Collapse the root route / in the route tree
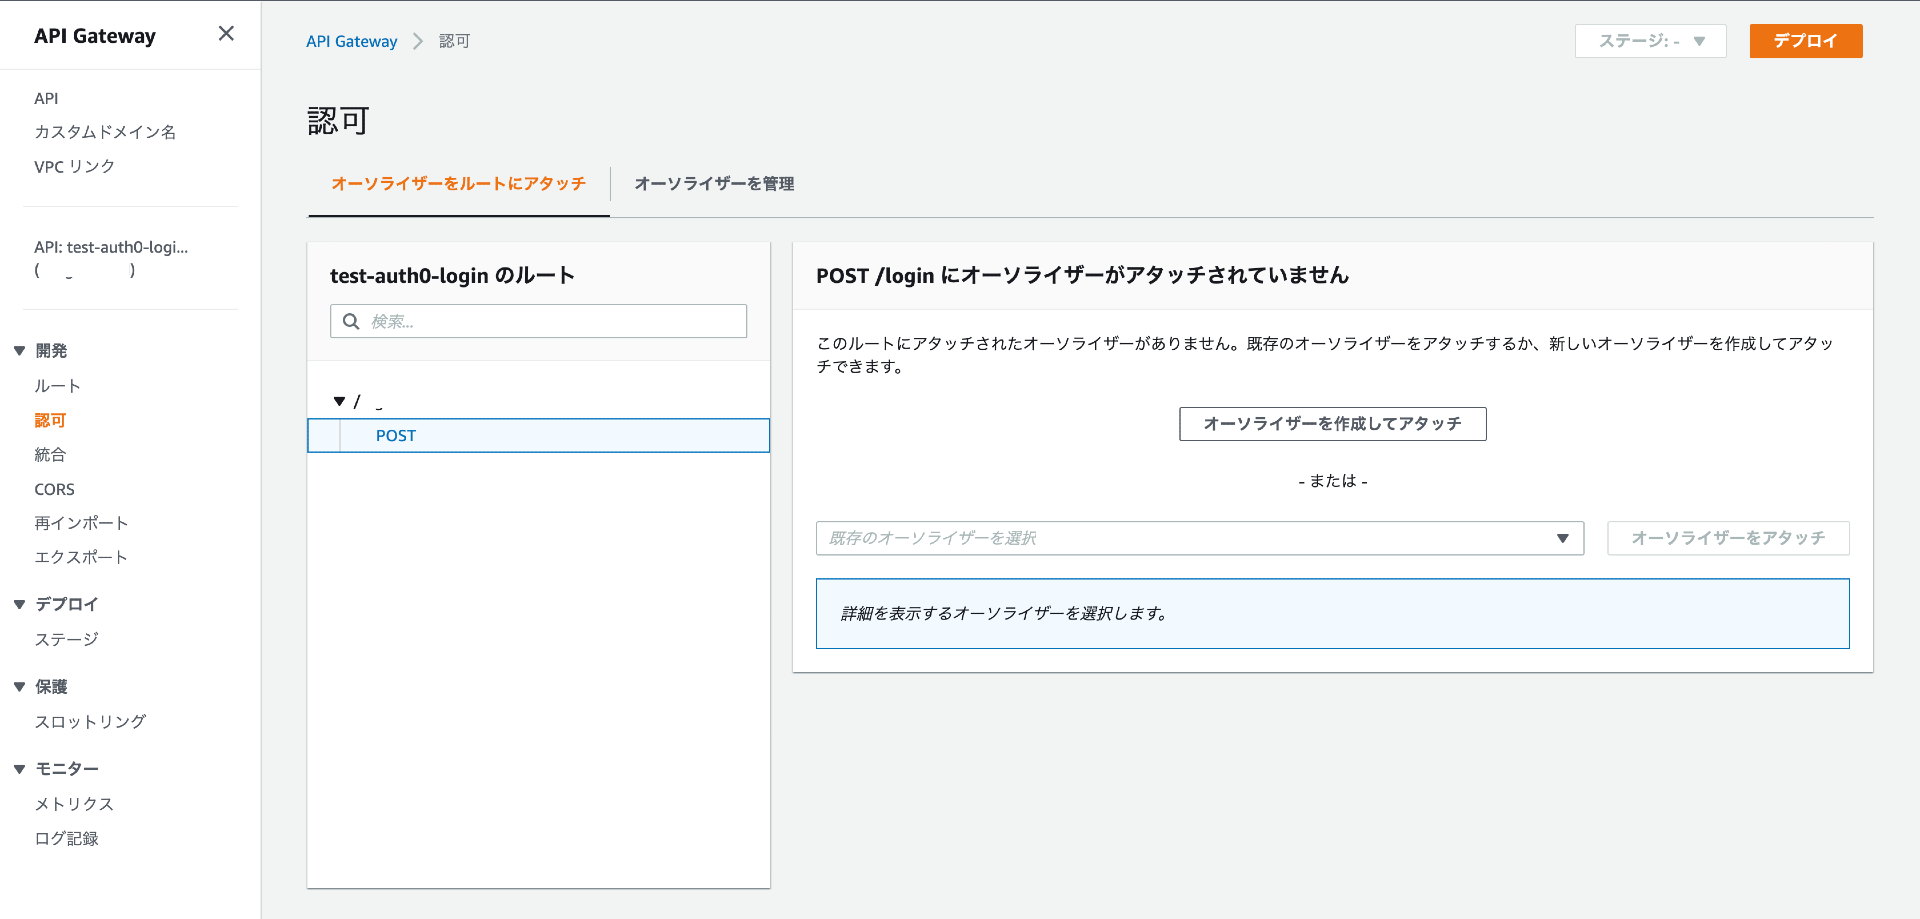The width and height of the screenshot is (1920, 919). (339, 400)
